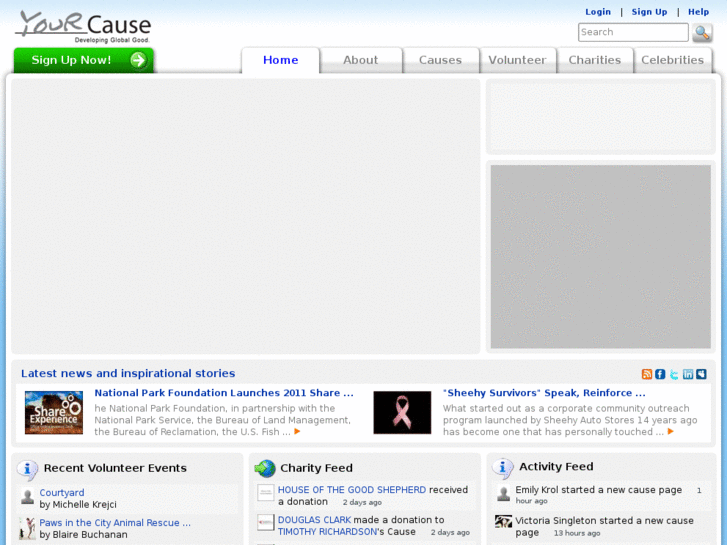Open the orange RSS feed icon
This screenshot has height=545, width=727.
[x=647, y=374]
